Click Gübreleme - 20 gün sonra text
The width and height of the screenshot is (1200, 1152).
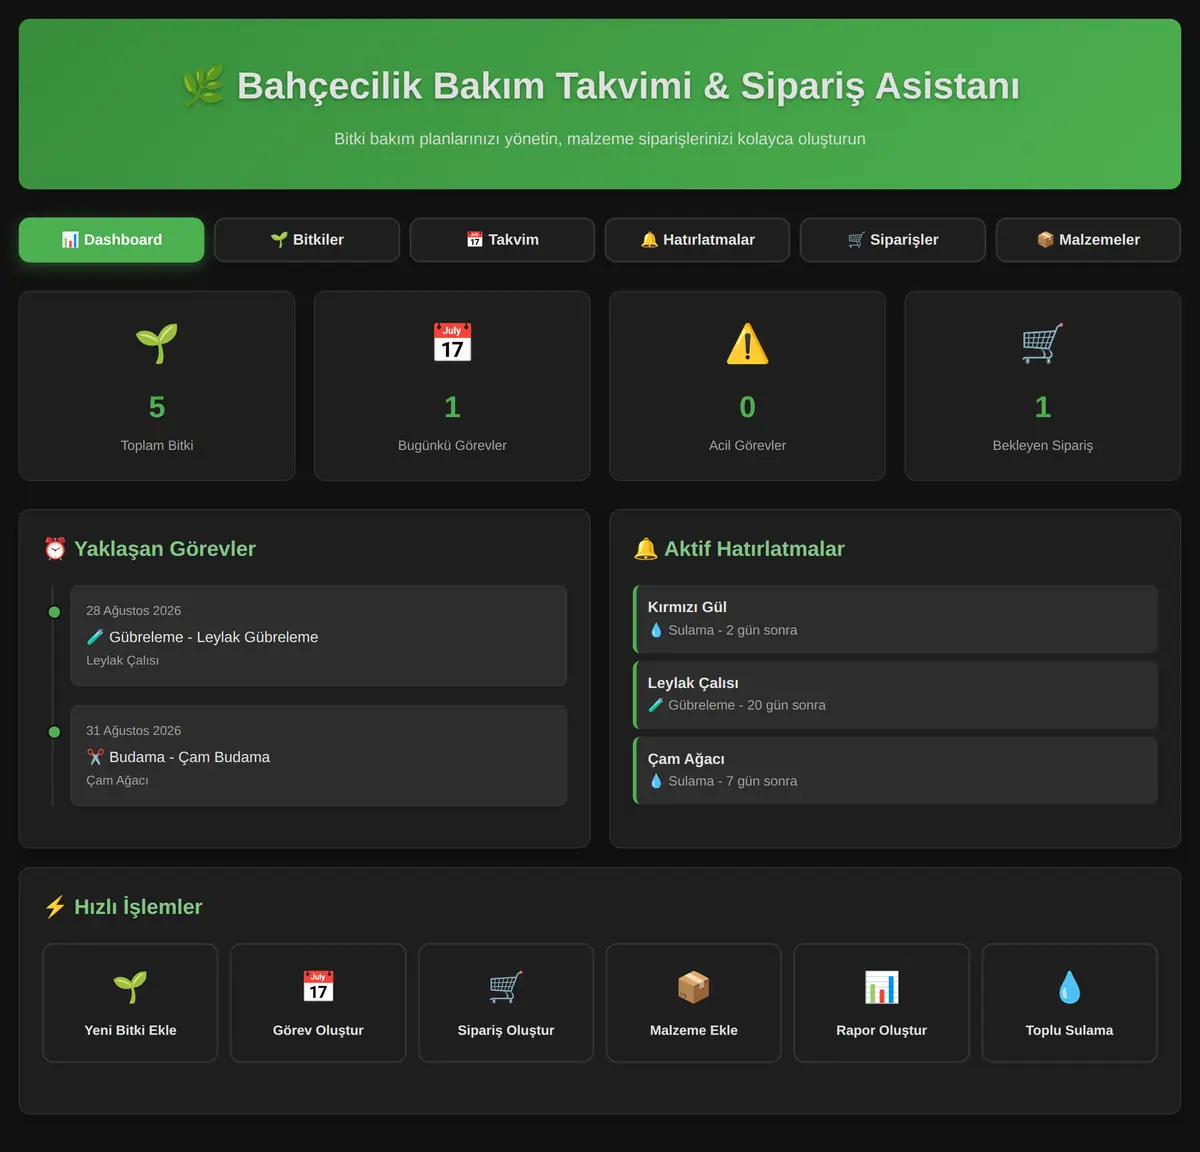747,705
